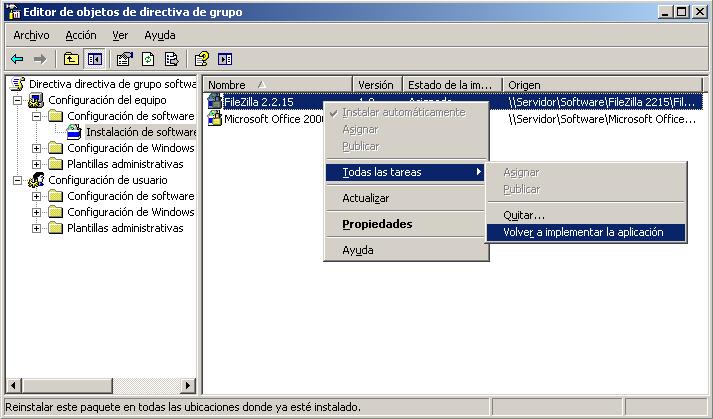Click the Back arrow toolbar icon
Viewport: 713px width, 419px height.
click(17, 59)
